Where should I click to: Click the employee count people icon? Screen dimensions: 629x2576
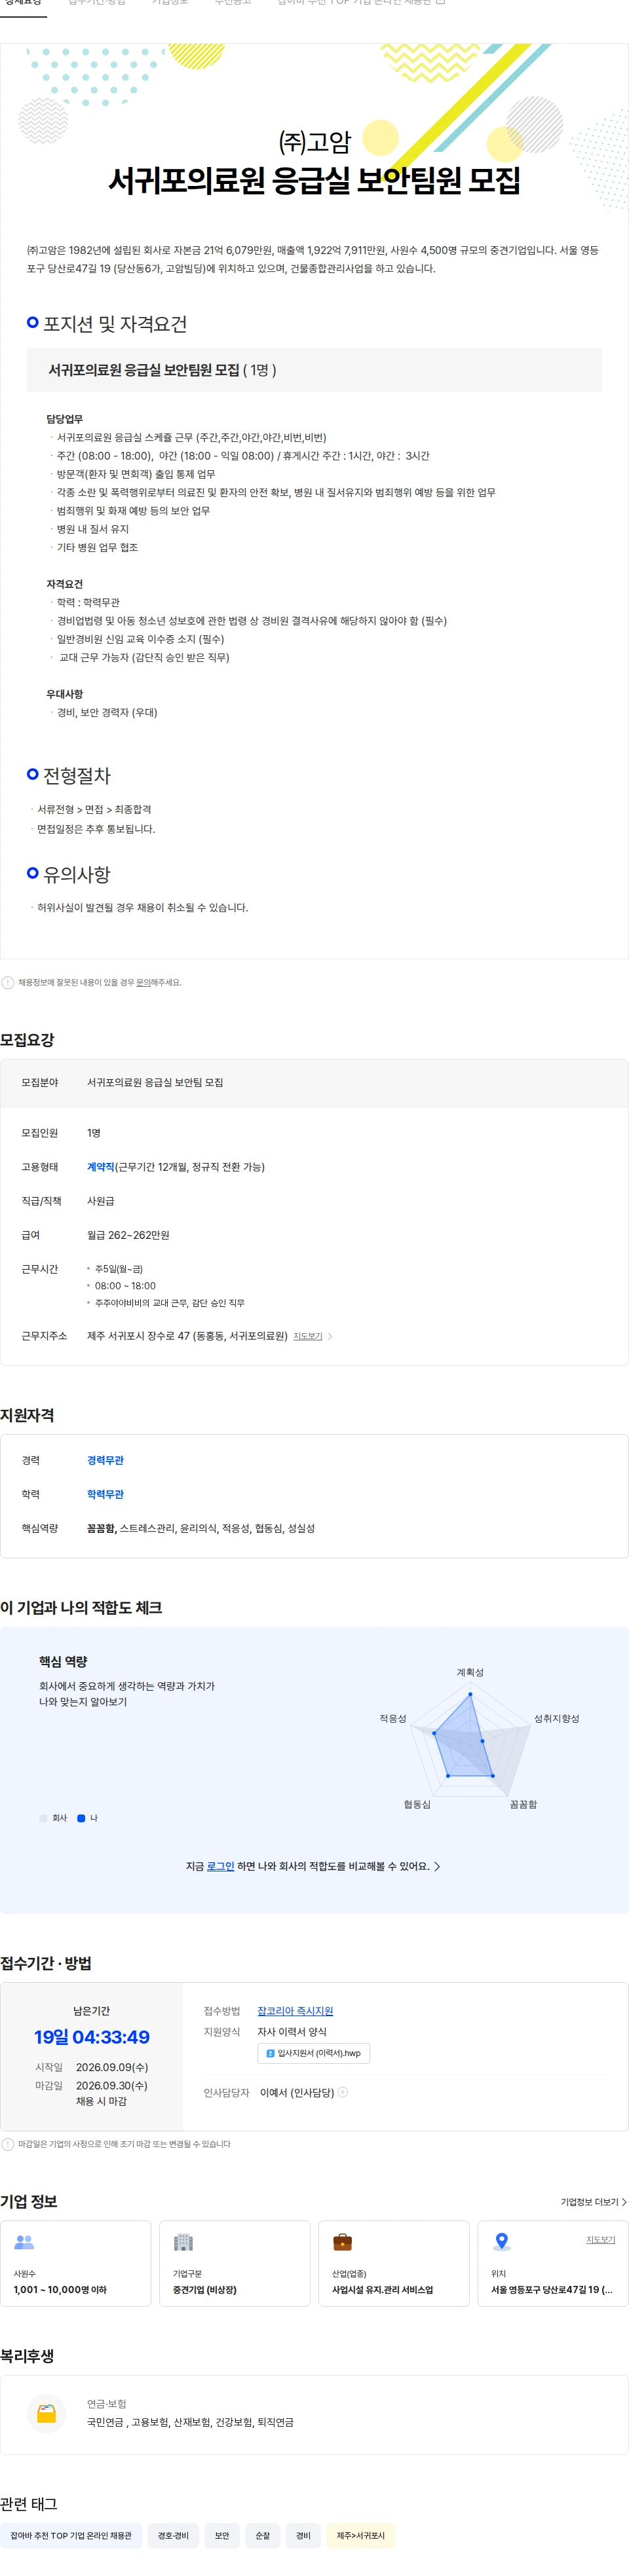point(24,2243)
